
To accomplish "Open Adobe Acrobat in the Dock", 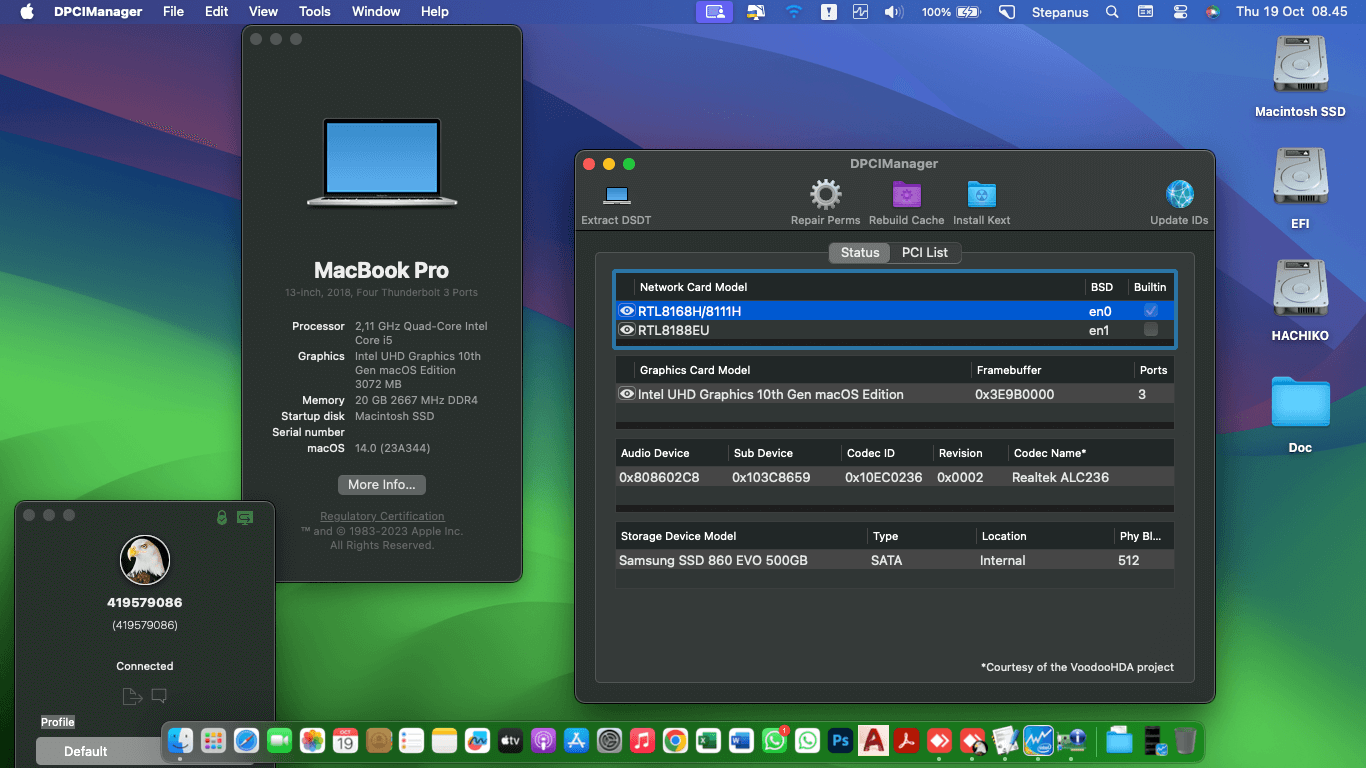I will [906, 741].
